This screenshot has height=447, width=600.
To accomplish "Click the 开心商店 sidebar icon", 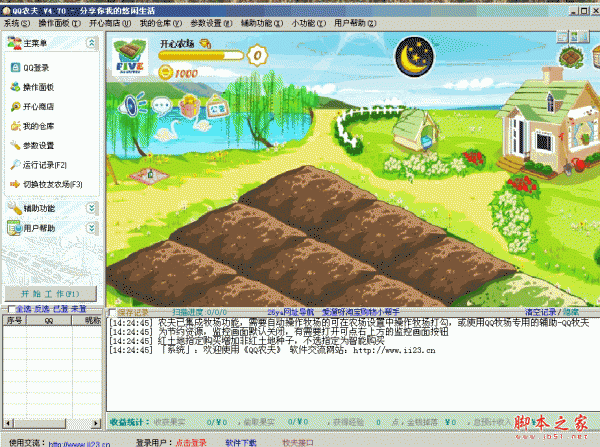I will [x=15, y=106].
